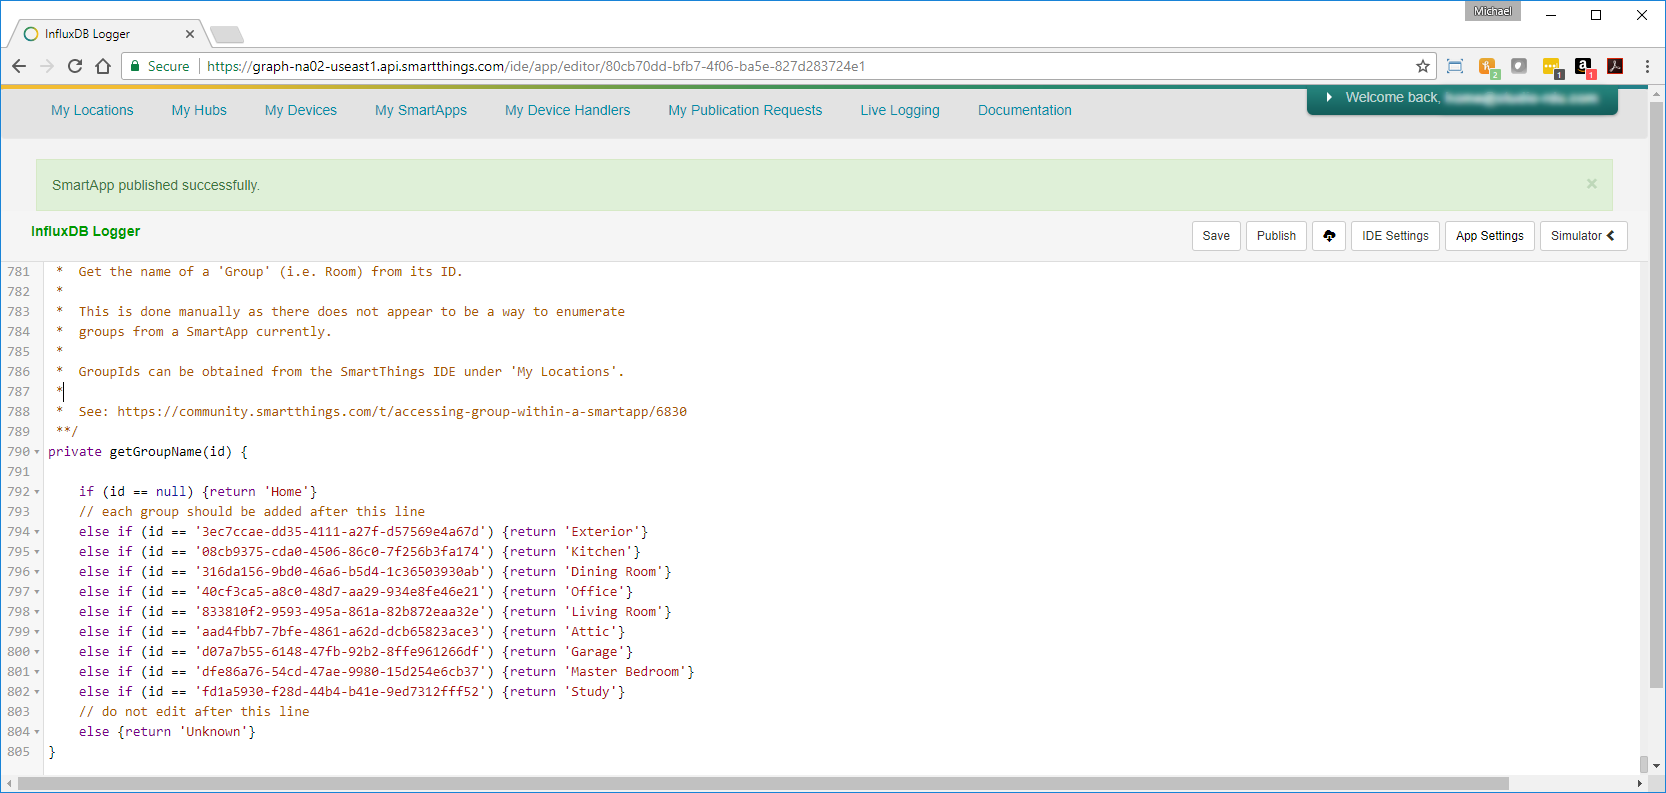This screenshot has height=793, width=1666.
Task: Fold code at line 790
Action: pyautogui.click(x=37, y=452)
